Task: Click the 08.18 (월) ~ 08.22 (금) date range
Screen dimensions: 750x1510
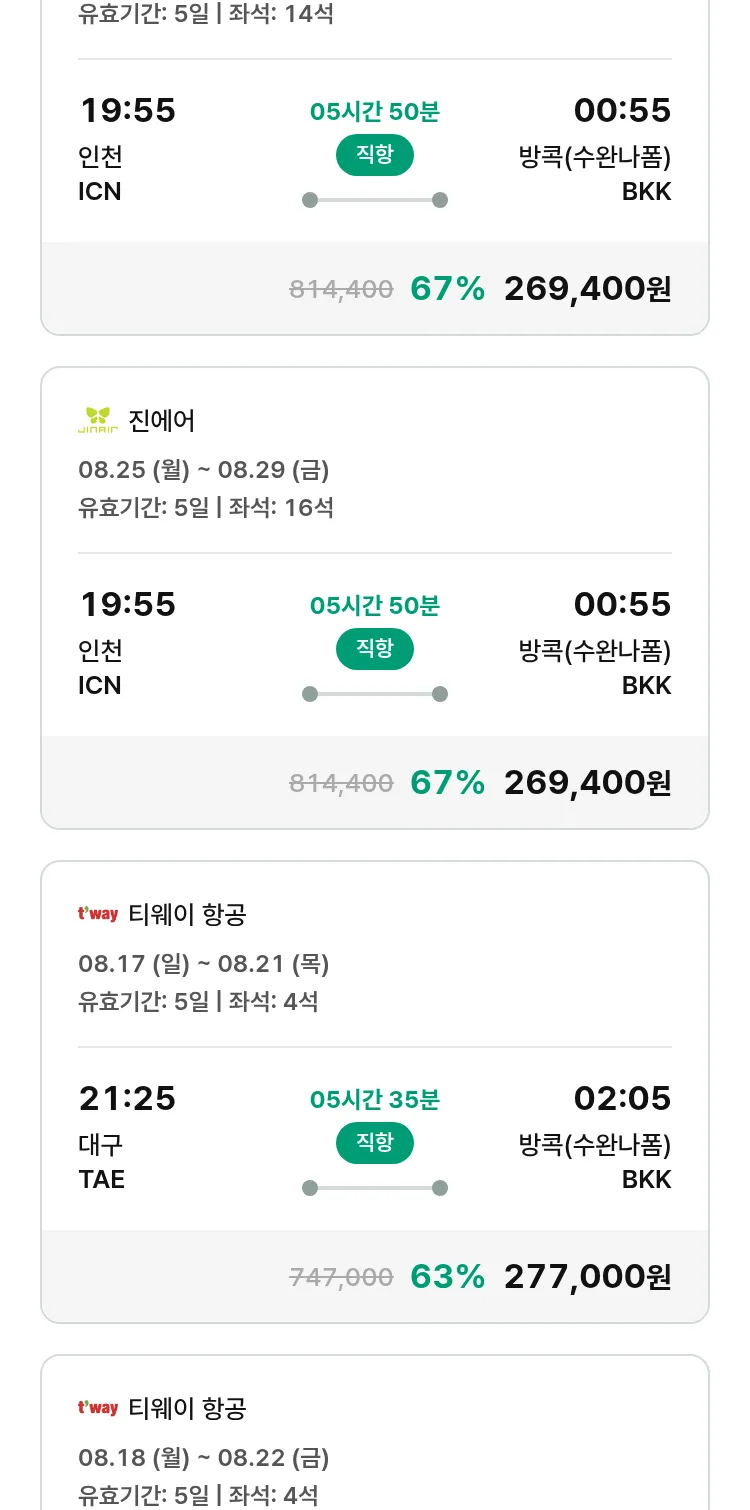Action: [x=204, y=1458]
